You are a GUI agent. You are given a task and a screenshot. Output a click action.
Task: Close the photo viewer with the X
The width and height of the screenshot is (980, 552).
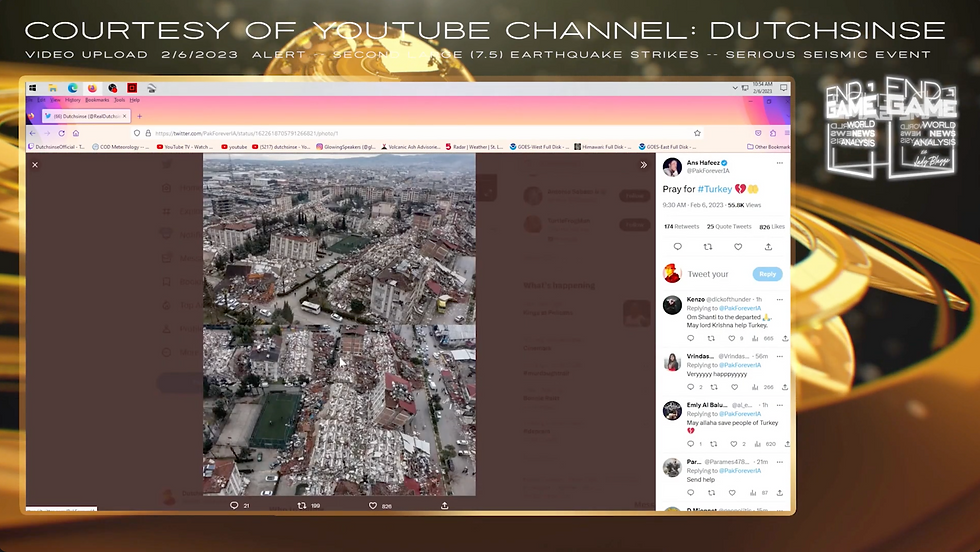(x=35, y=164)
